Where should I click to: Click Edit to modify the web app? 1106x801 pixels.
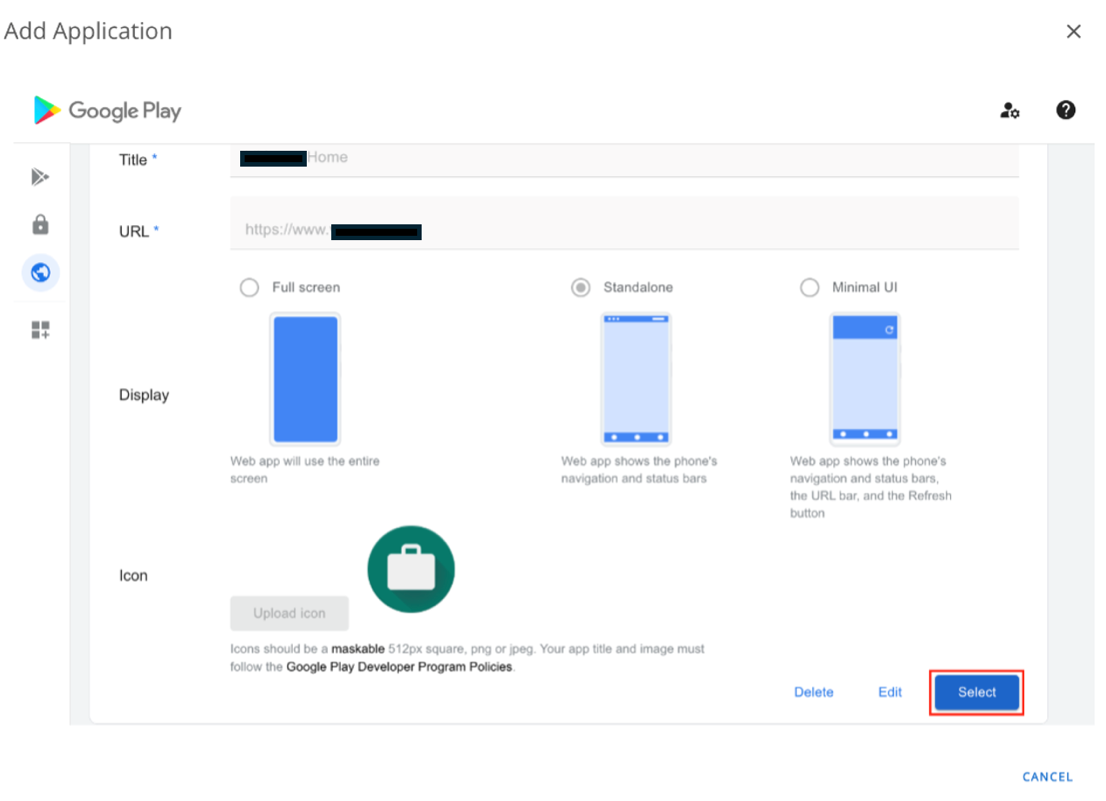[x=890, y=692]
